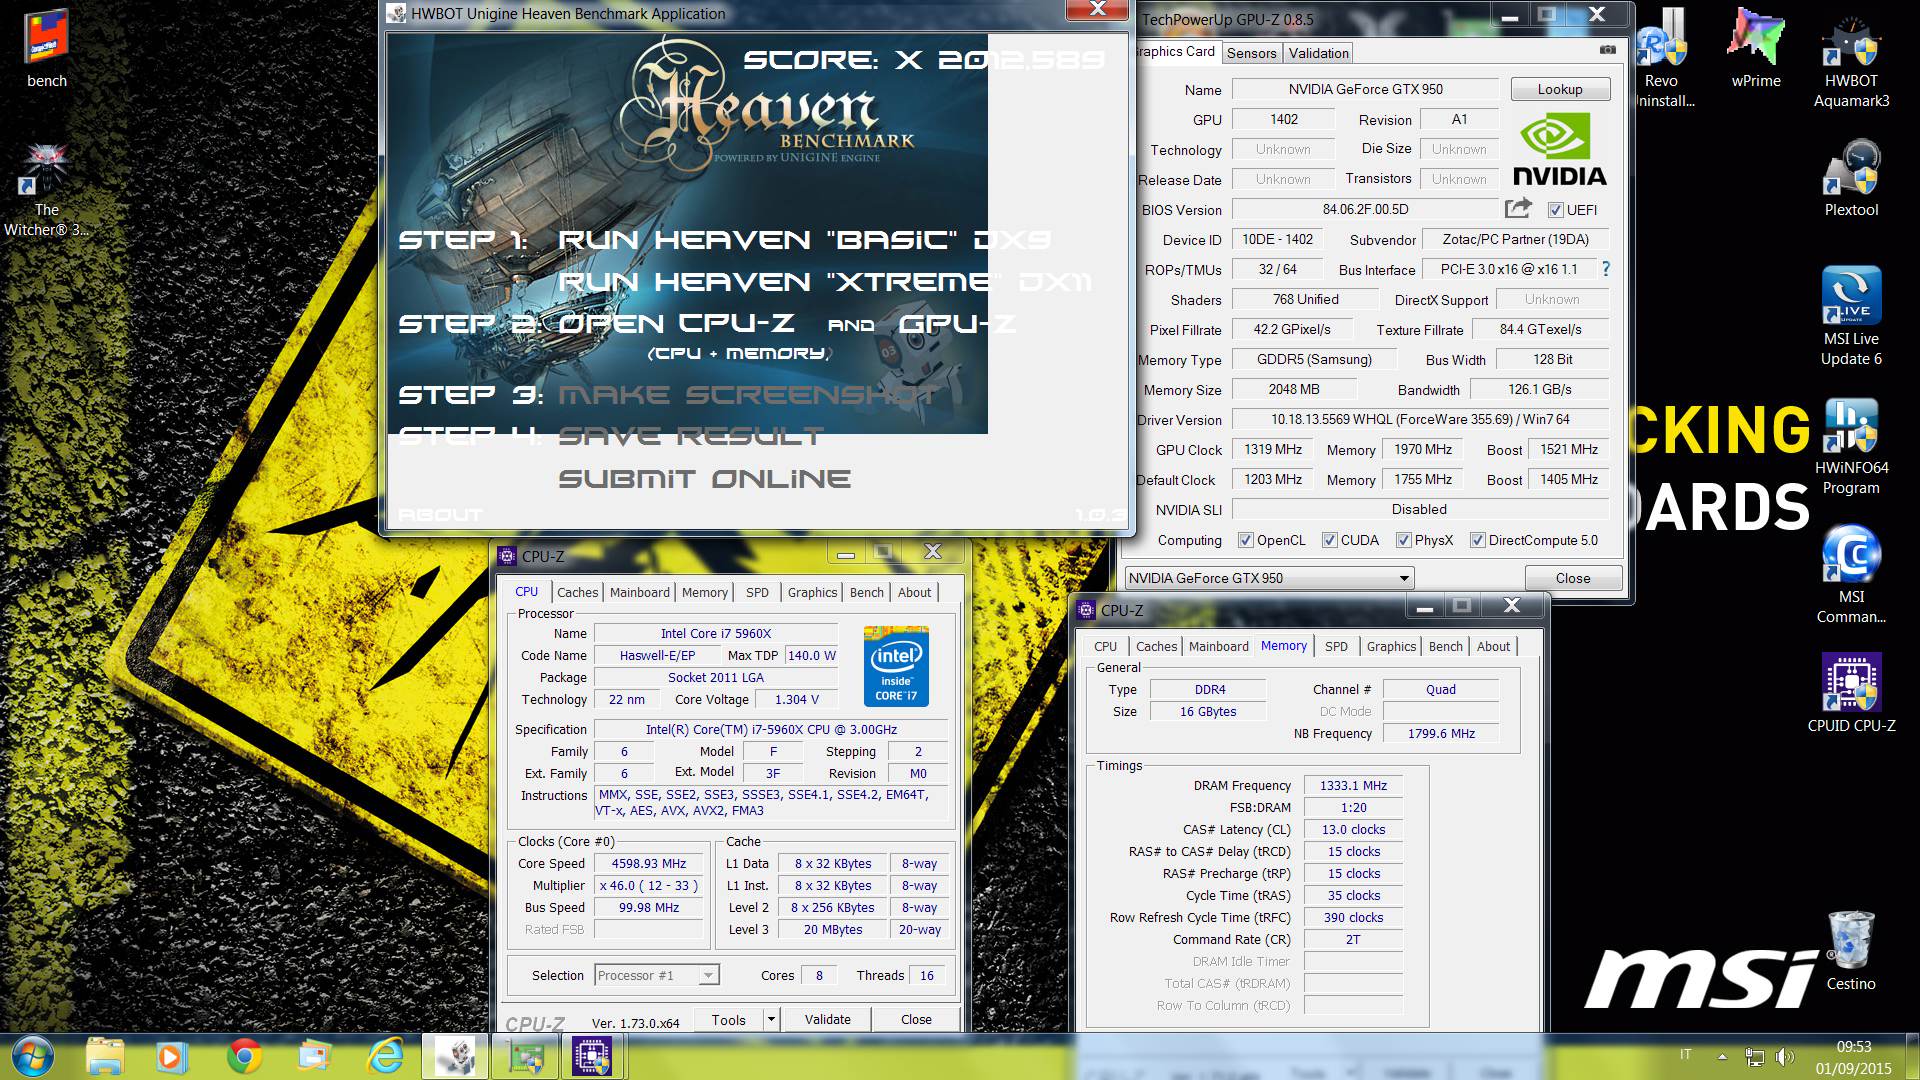Viewport: 1920px width, 1080px height.
Task: Toggle the DirectCompute 5.0 checkbox
Action: click(1477, 540)
